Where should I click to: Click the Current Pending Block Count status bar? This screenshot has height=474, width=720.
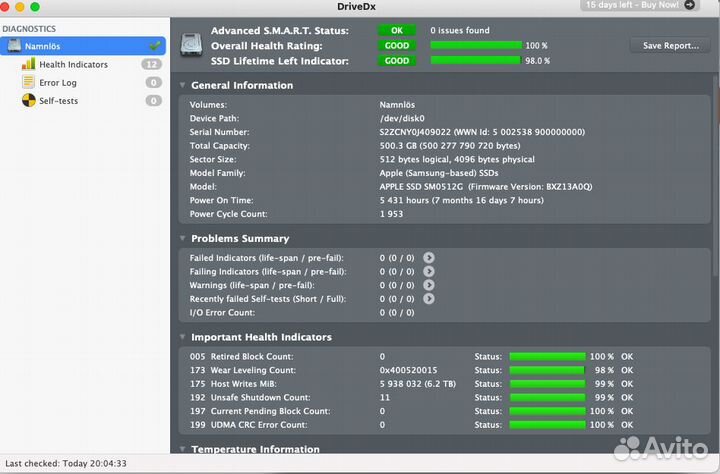click(x=547, y=411)
